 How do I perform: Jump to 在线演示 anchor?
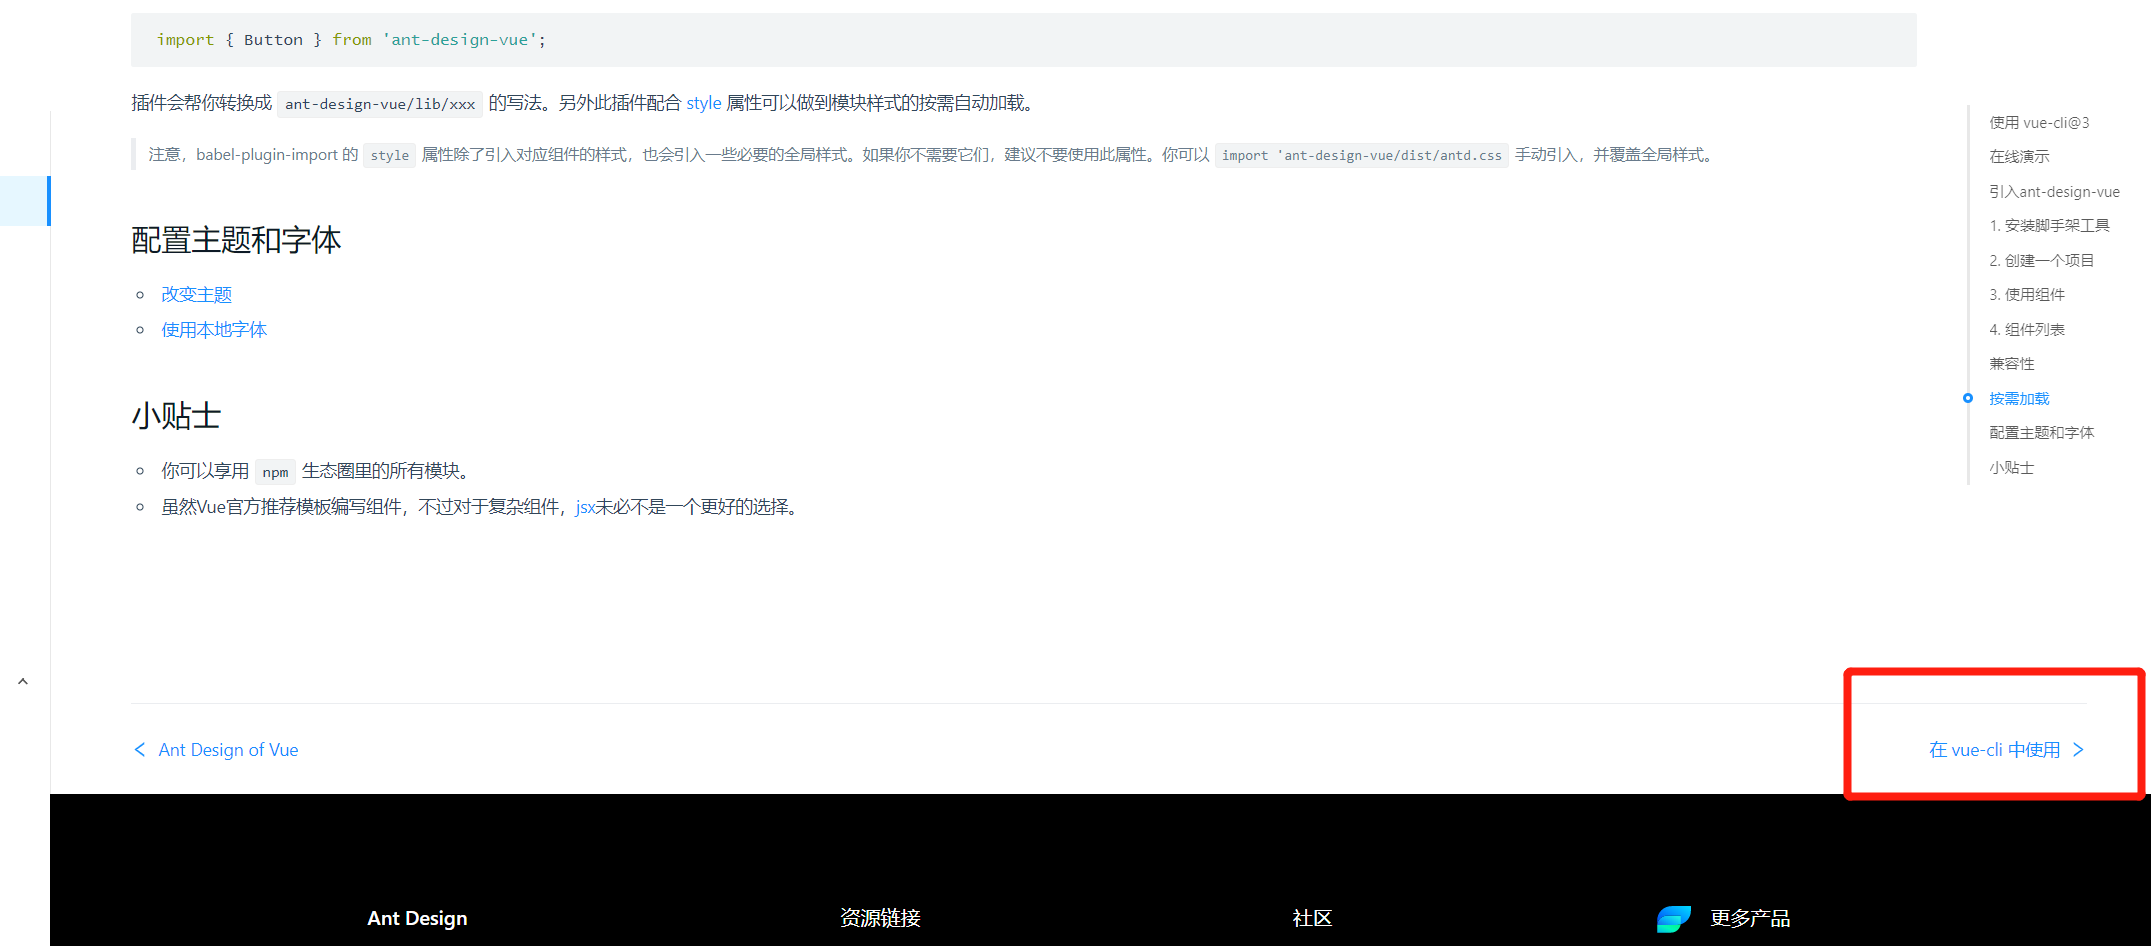2019,156
